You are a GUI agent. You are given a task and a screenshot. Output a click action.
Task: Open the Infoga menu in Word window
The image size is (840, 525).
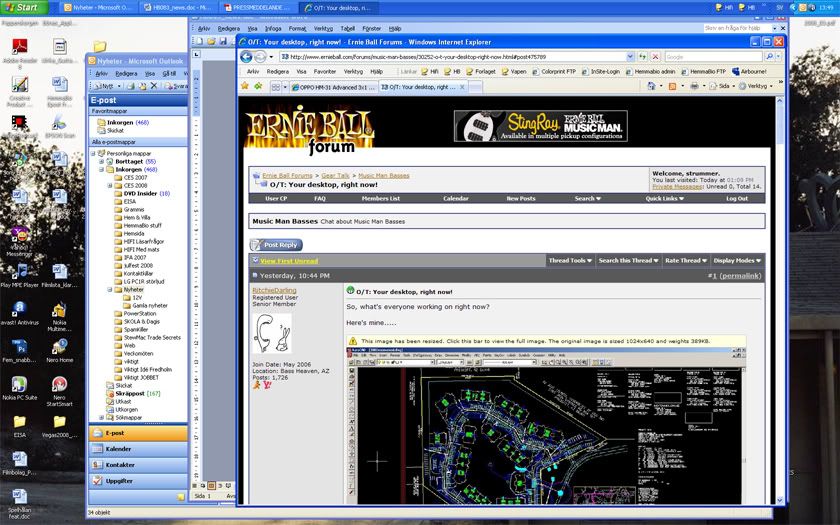point(273,28)
